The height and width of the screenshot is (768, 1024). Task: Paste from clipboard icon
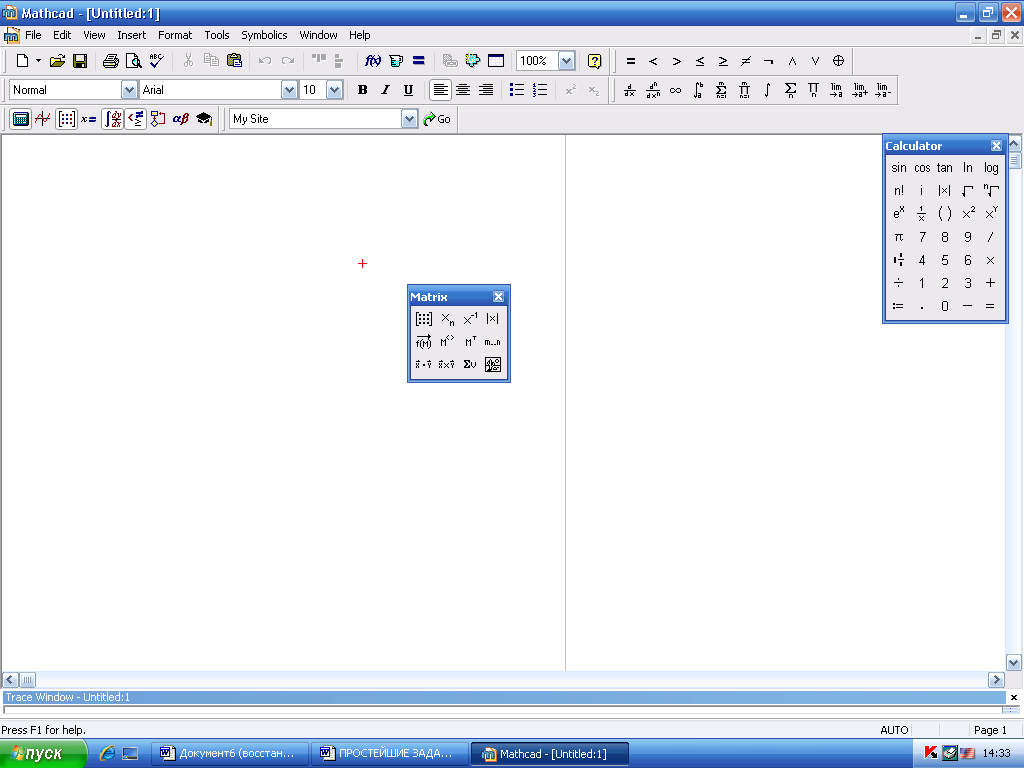234,61
